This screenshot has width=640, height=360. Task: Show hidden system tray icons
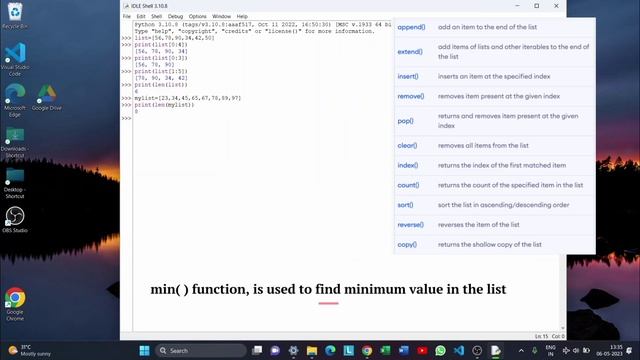coord(521,351)
